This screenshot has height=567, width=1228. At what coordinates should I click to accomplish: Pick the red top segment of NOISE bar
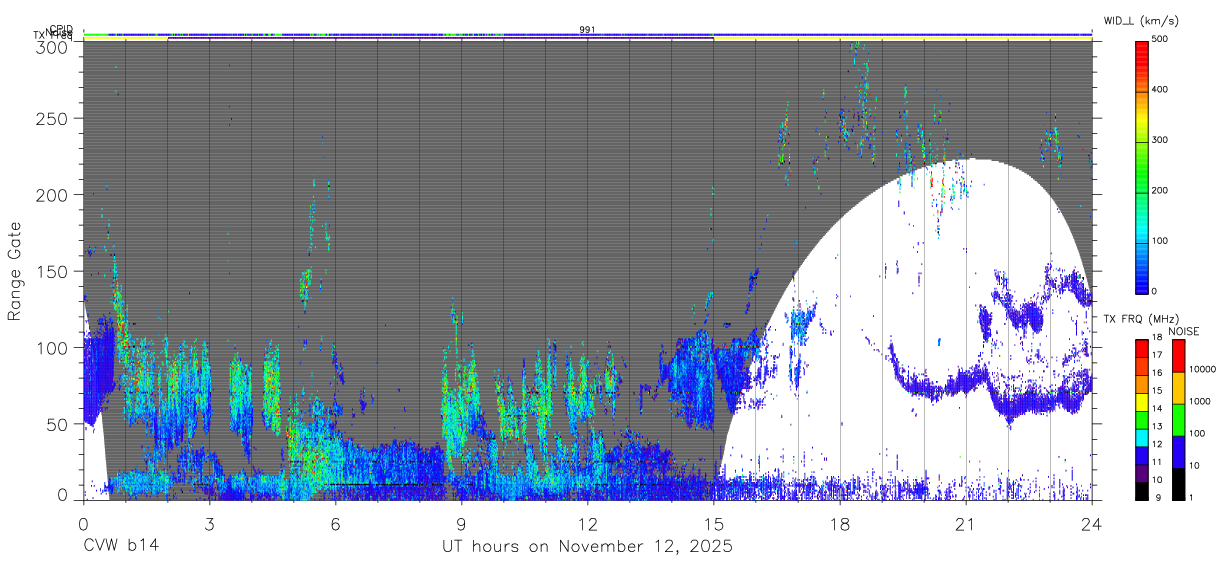coord(1178,356)
